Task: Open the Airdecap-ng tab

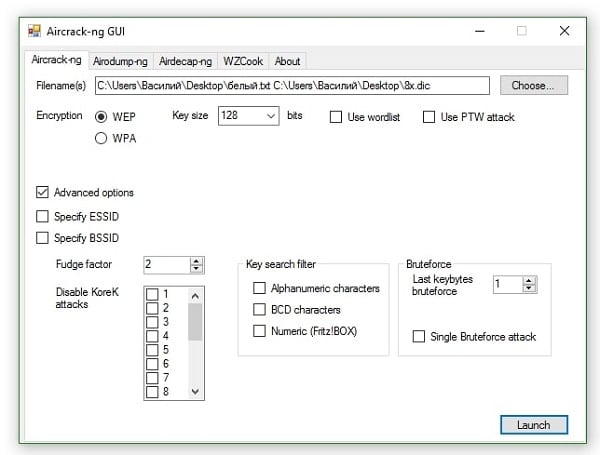Action: pyautogui.click(x=186, y=60)
